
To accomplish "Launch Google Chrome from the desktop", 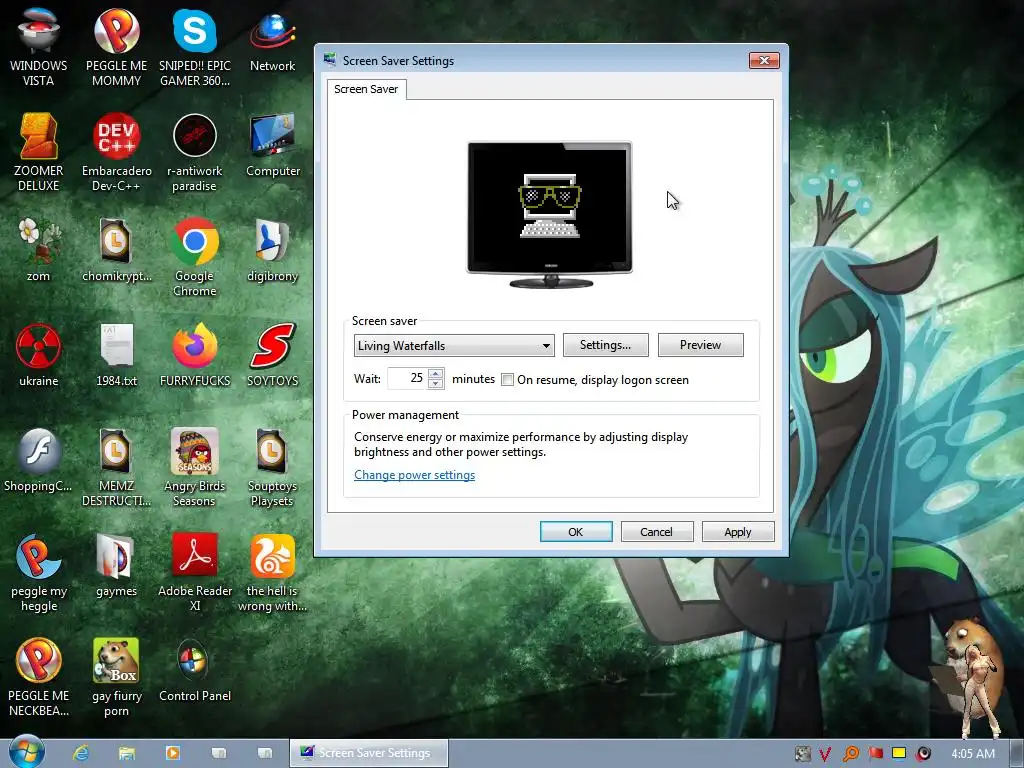I will coord(195,257).
